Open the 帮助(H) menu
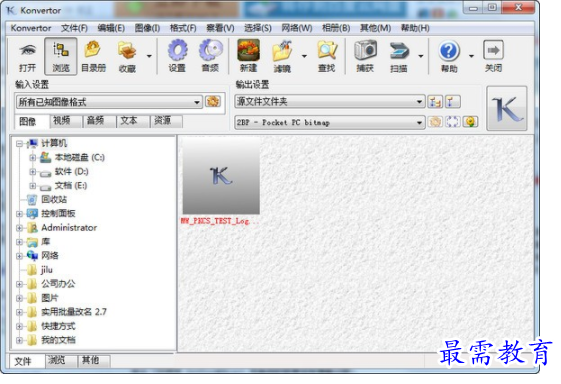Image resolution: width=561 pixels, height=384 pixels. point(415,28)
